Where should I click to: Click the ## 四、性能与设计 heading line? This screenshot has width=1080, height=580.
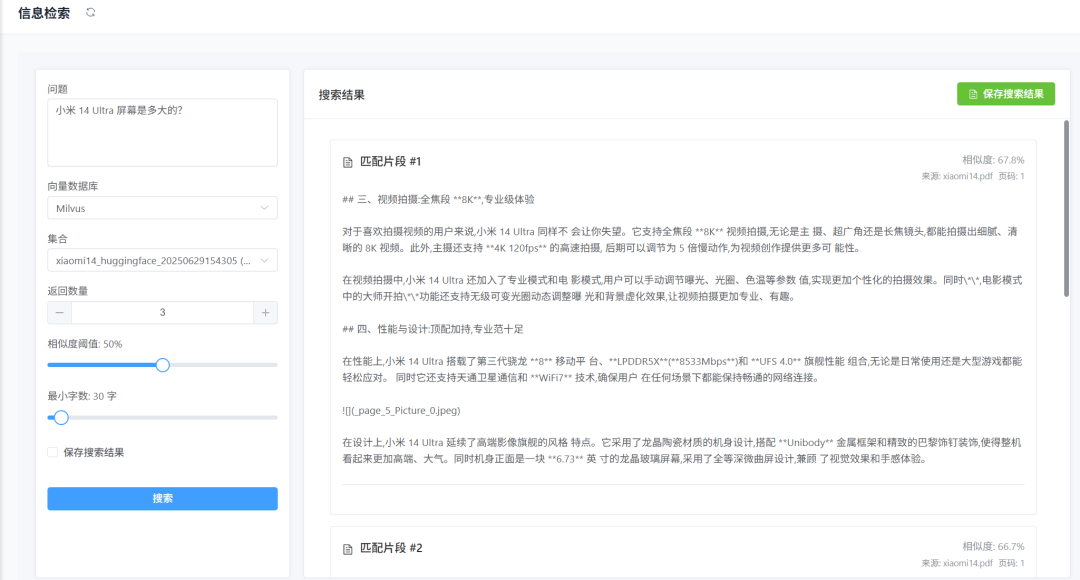(x=433, y=329)
